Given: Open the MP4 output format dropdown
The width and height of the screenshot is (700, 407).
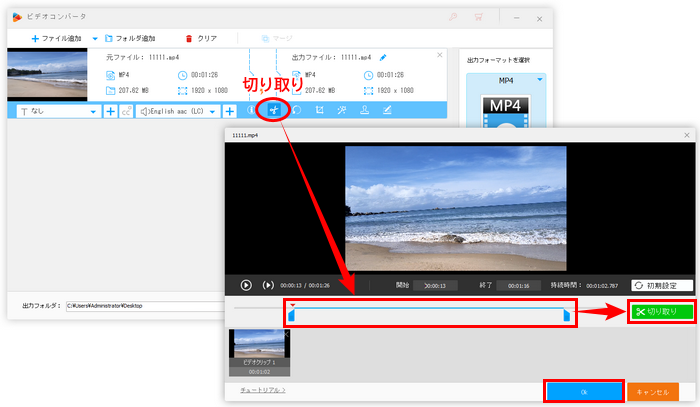Looking at the screenshot, I should tap(506, 81).
